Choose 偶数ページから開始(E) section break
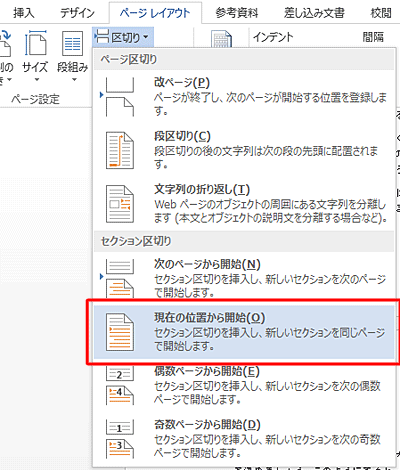The height and width of the screenshot is (470, 400). click(x=244, y=385)
